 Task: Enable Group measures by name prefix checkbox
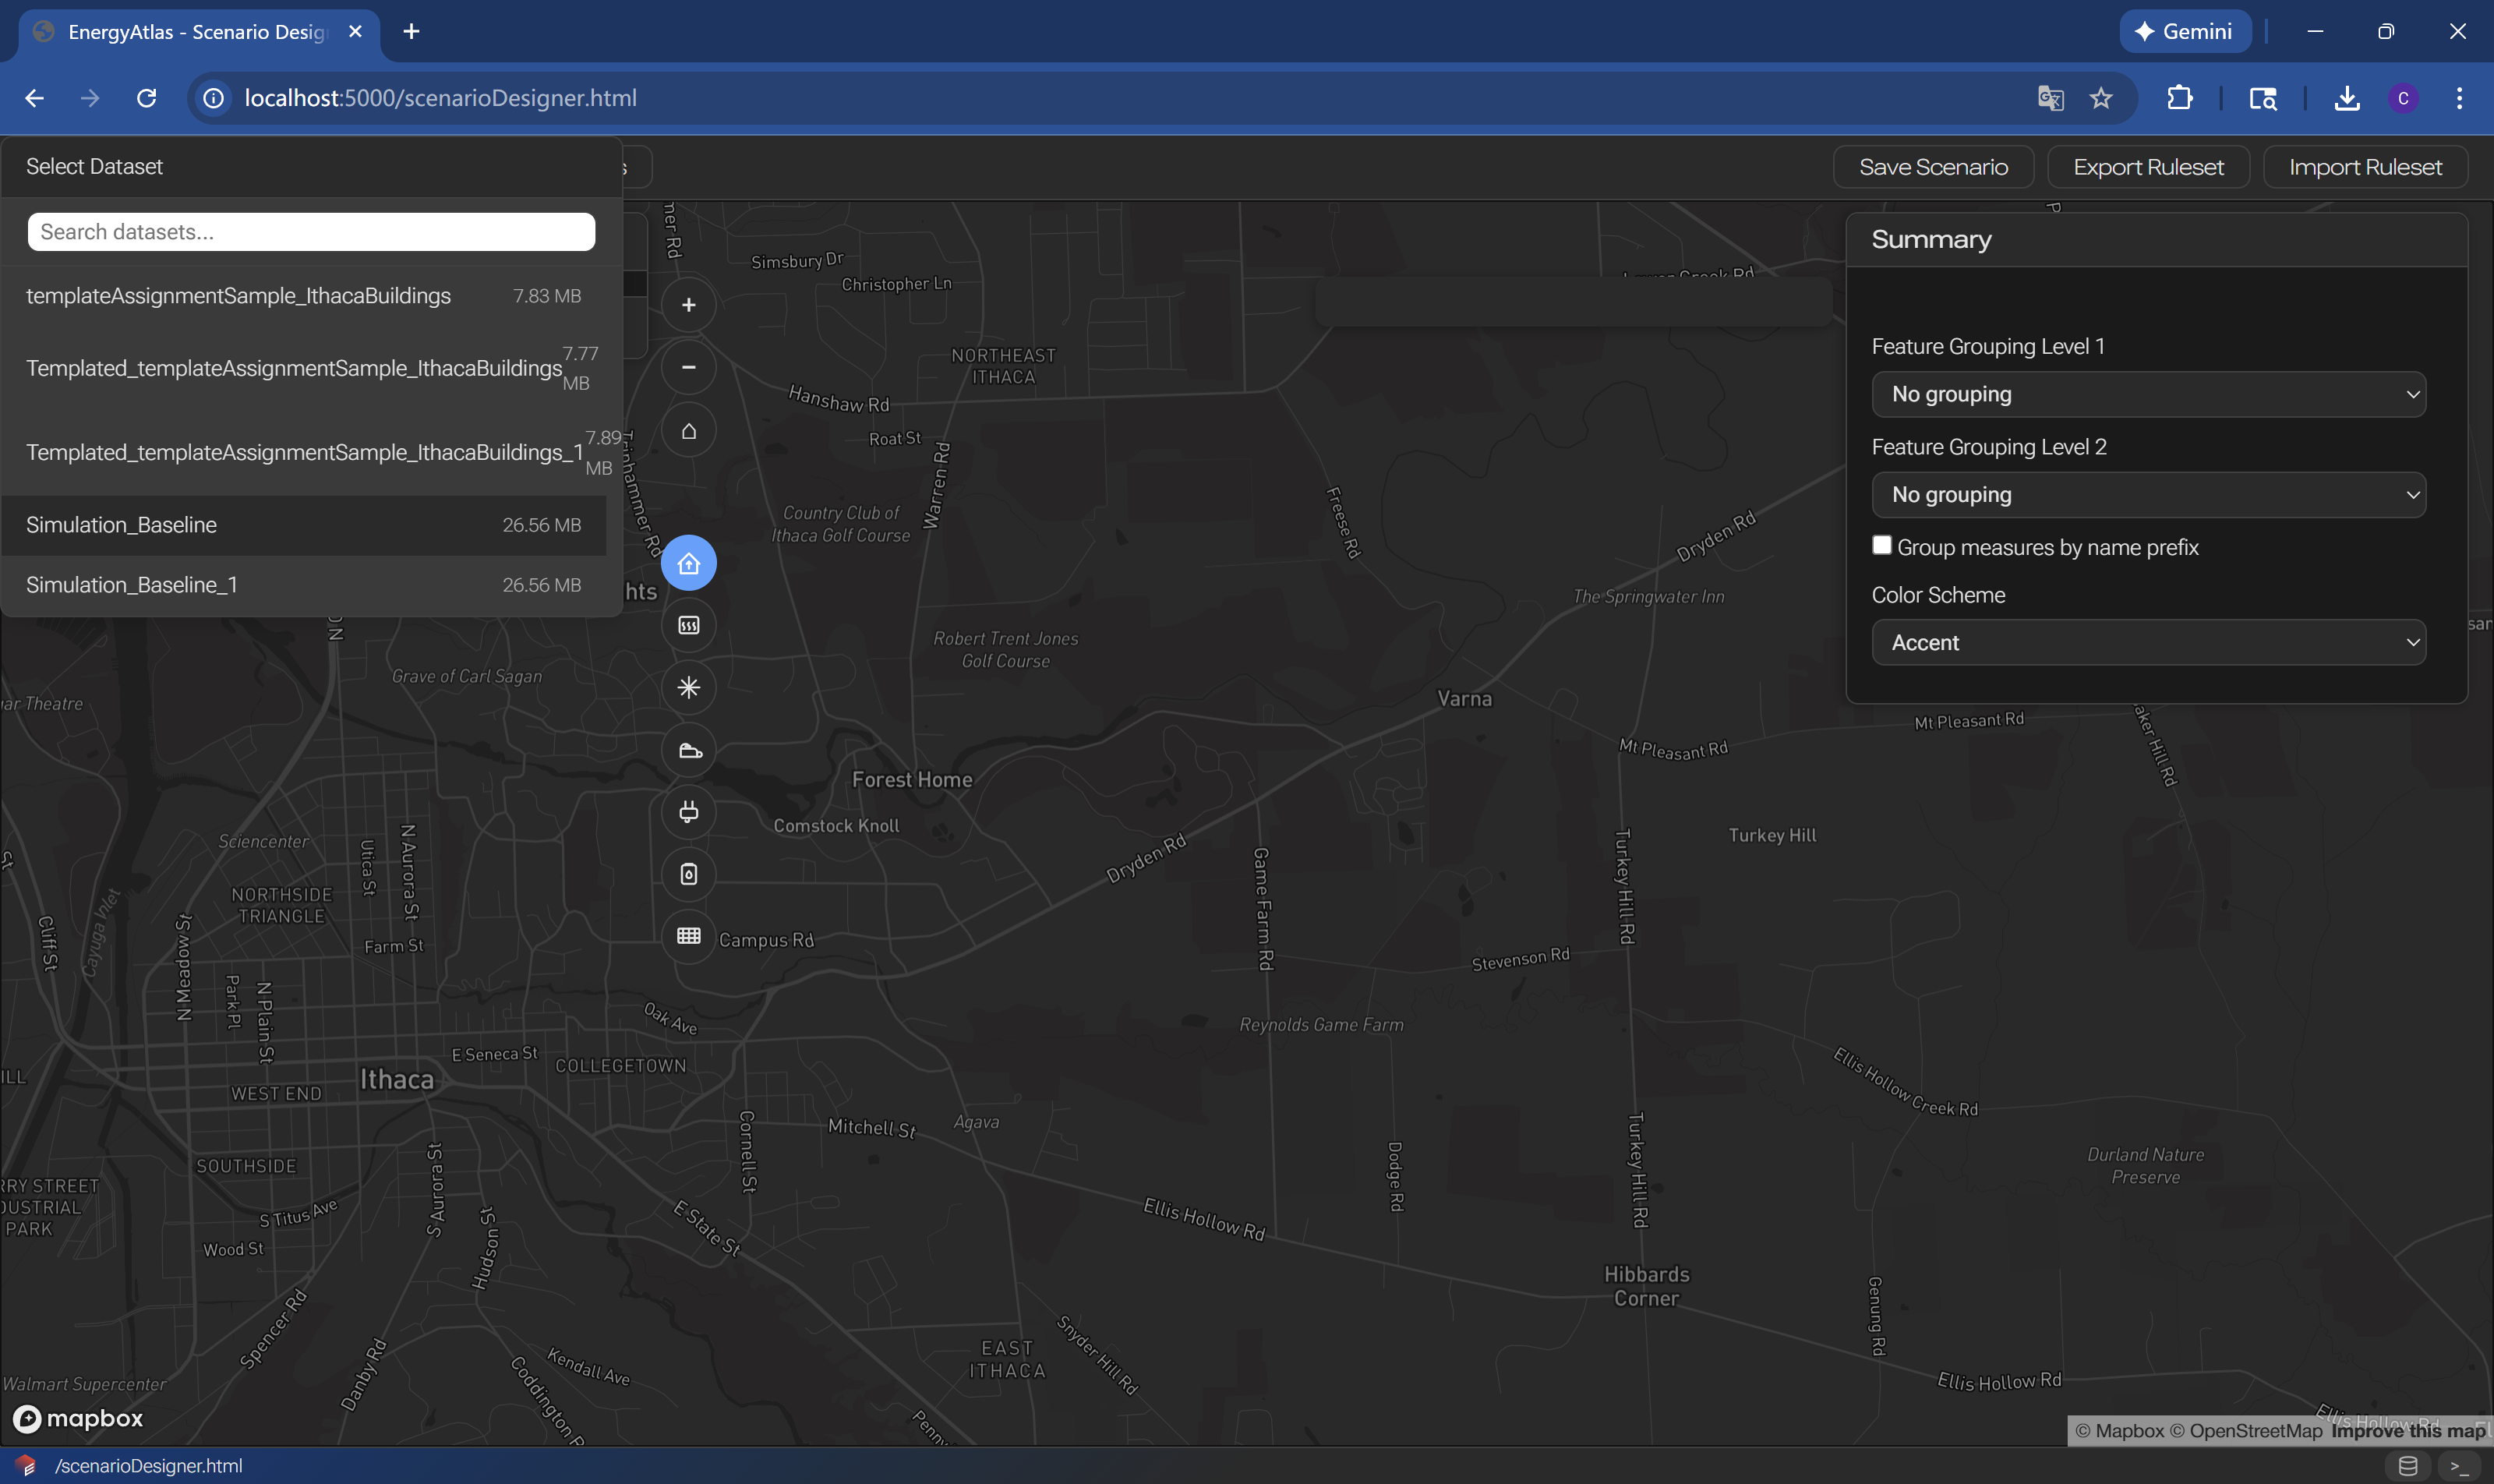tap(1881, 545)
